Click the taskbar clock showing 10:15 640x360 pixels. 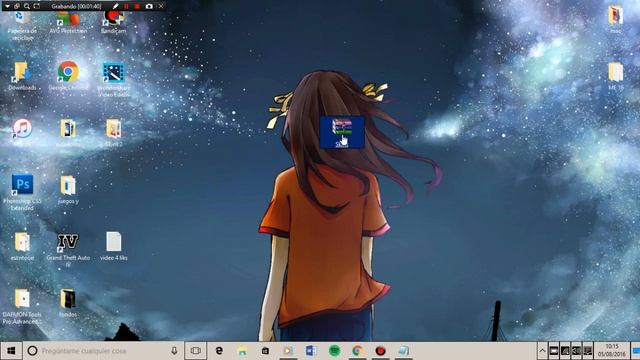point(611,350)
